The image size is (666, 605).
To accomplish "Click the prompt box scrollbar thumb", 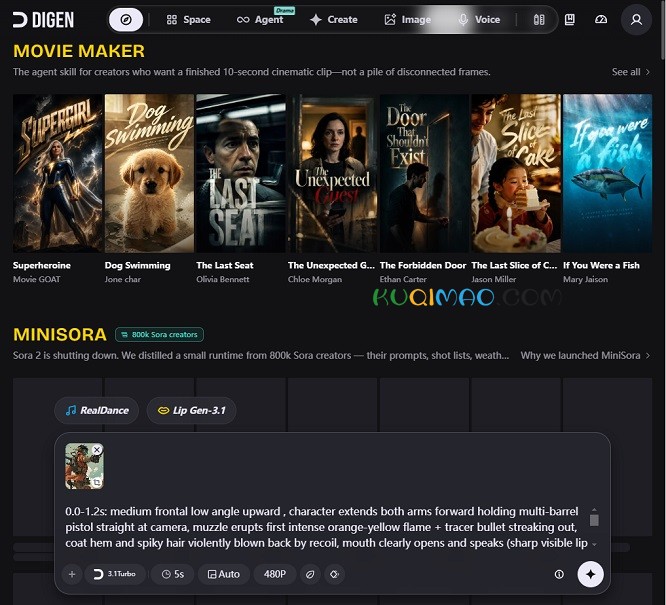I will (x=594, y=520).
